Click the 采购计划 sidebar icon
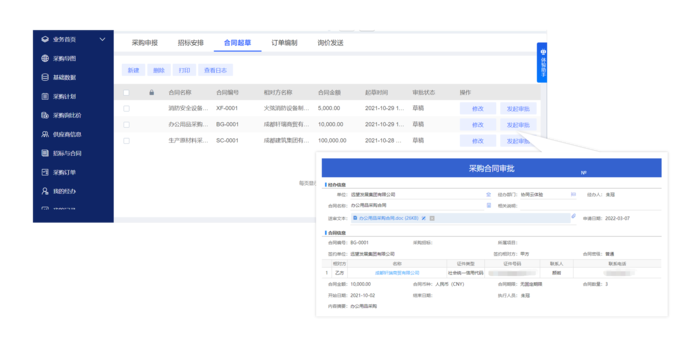The image size is (700, 362). 45,96
